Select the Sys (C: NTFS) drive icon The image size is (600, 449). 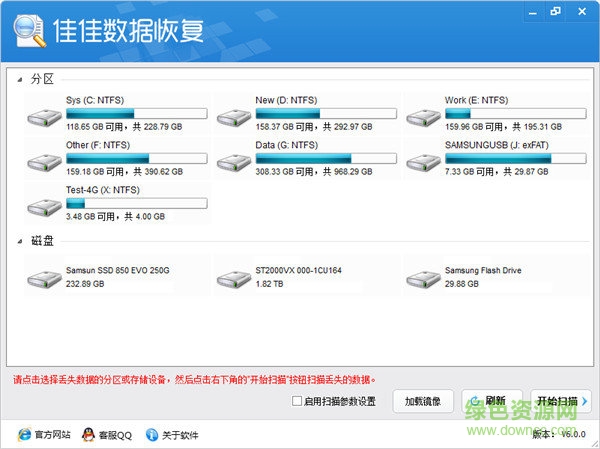point(44,117)
